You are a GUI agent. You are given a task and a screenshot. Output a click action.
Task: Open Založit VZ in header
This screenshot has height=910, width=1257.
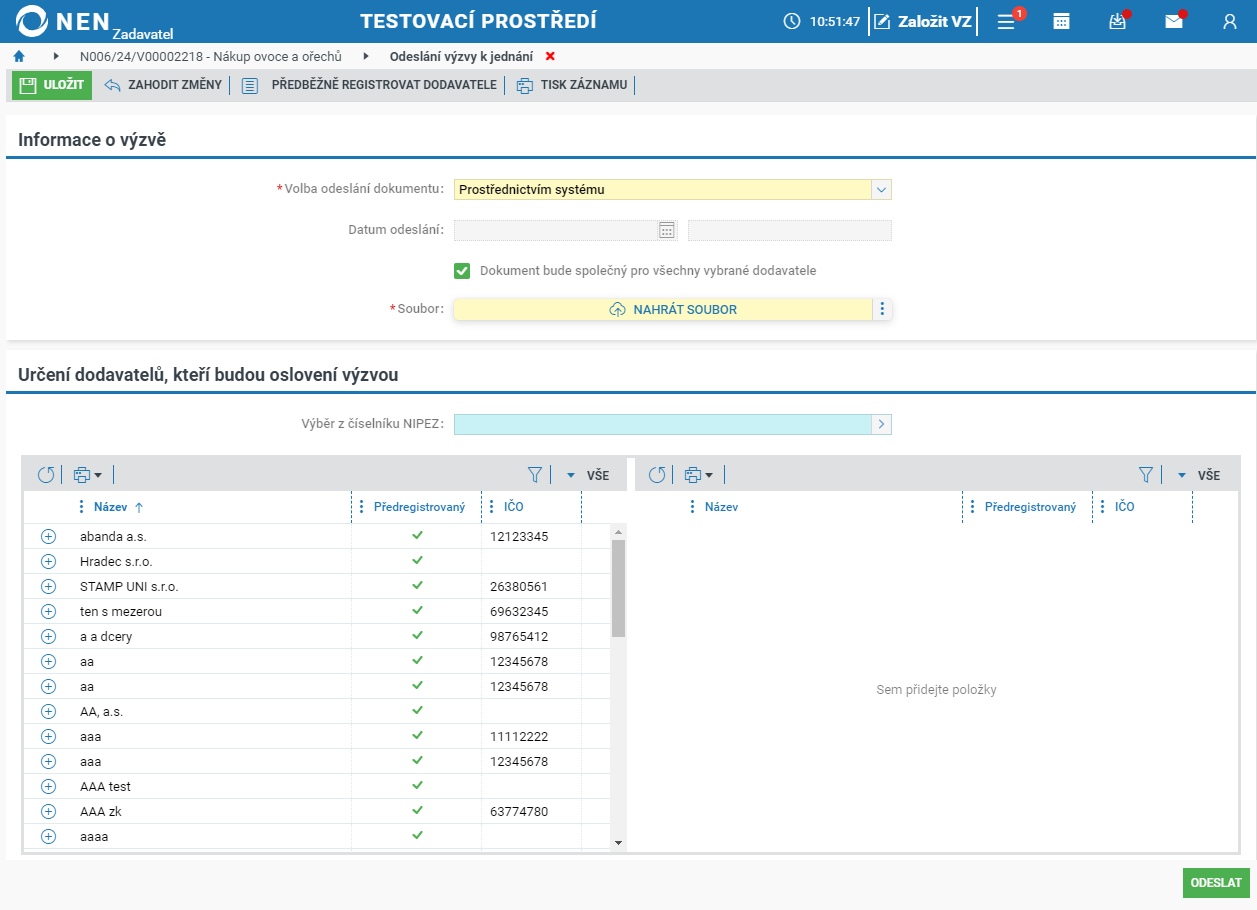[923, 21]
